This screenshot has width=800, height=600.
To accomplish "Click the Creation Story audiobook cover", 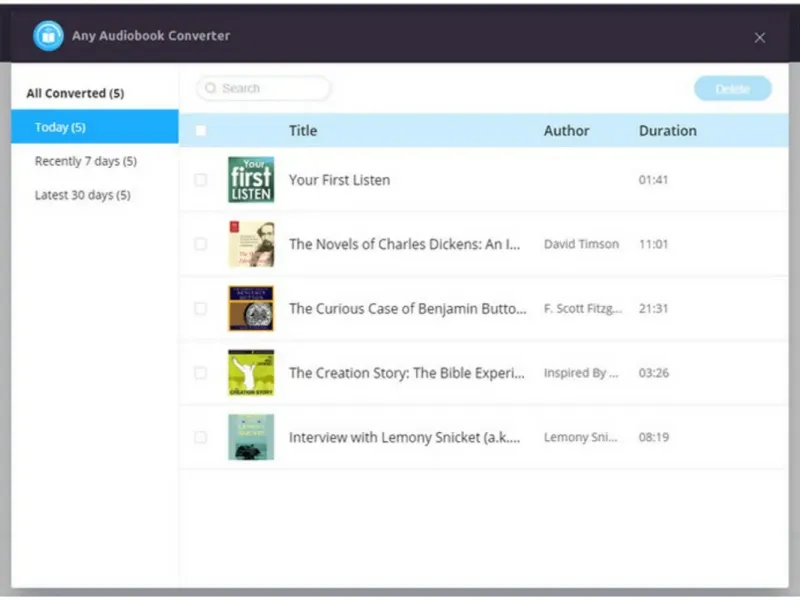I will point(251,373).
